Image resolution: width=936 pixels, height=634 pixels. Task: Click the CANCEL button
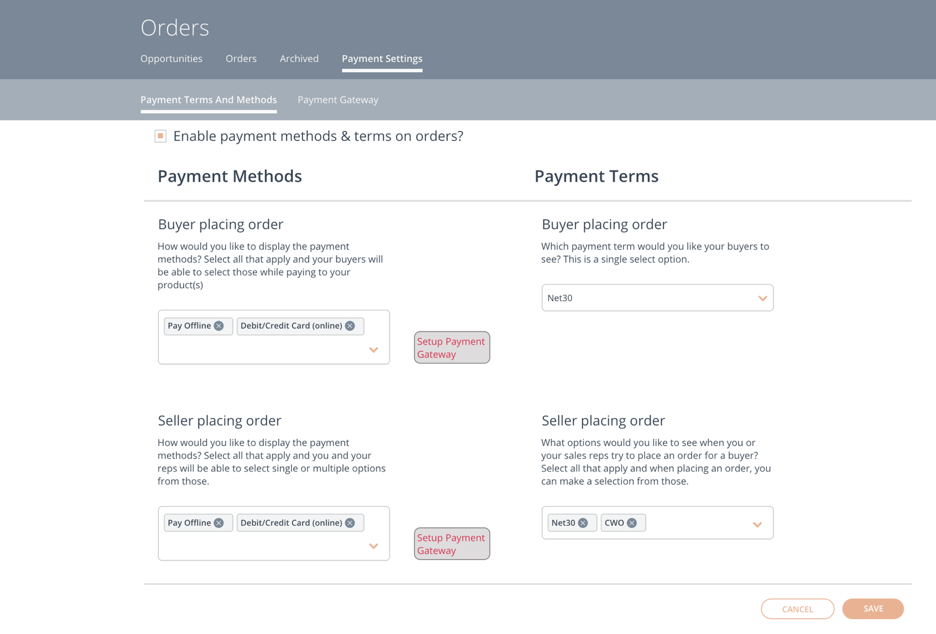[798, 609]
